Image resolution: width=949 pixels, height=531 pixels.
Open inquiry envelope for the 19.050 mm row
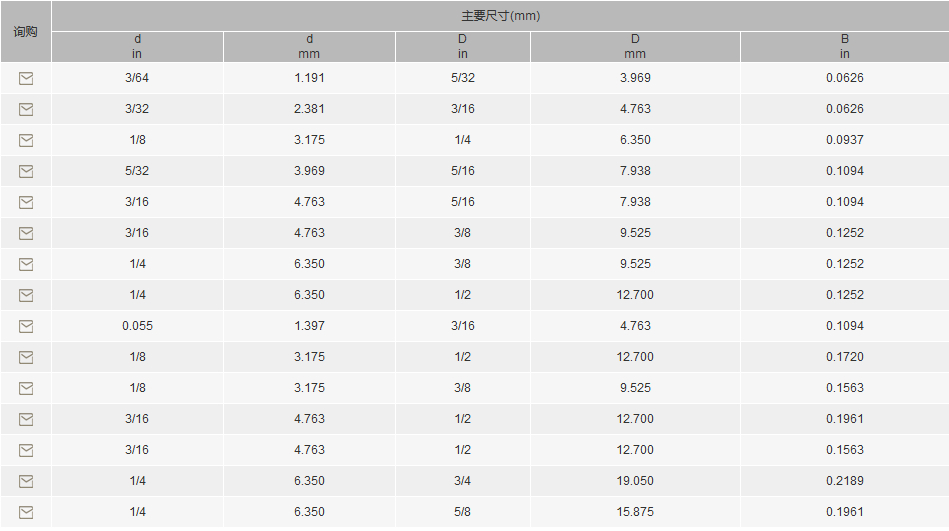[x=26, y=481]
